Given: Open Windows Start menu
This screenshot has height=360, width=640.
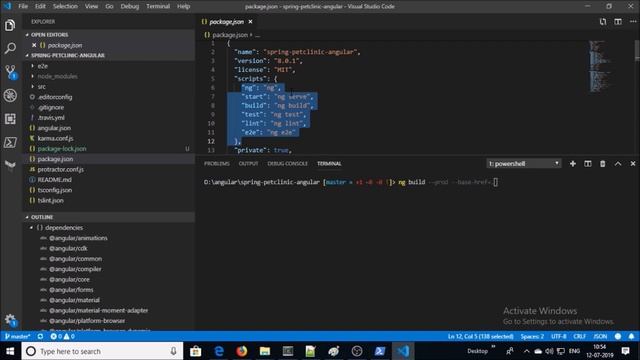Looking at the screenshot, I should coord(10,351).
